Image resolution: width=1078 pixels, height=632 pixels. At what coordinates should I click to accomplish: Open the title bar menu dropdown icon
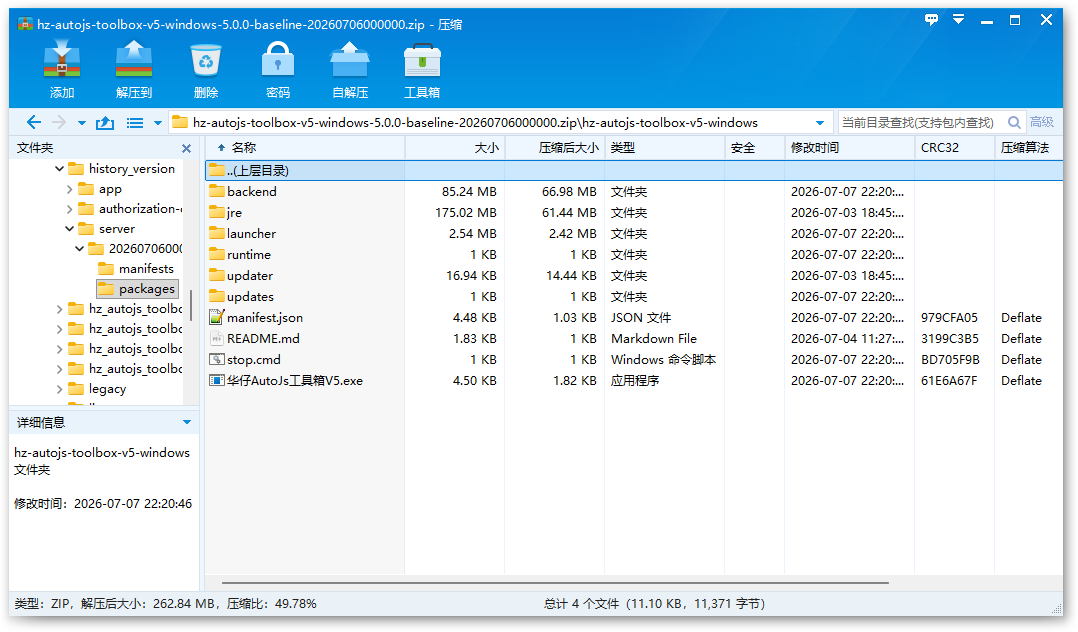[958, 20]
